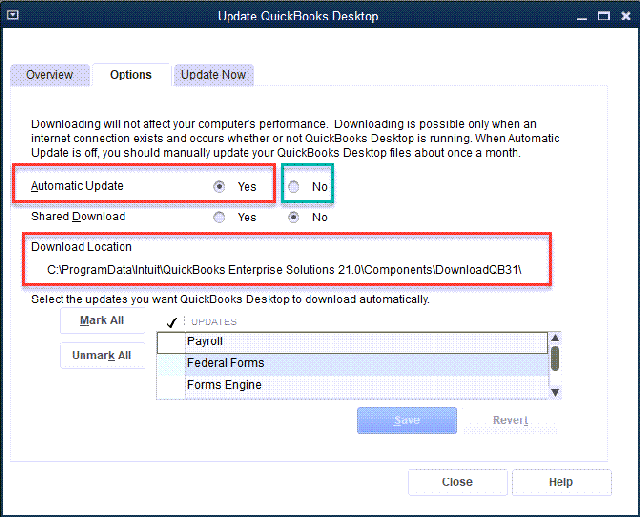Image resolution: width=640 pixels, height=517 pixels.
Task: Click the download location path text
Action: click(284, 270)
